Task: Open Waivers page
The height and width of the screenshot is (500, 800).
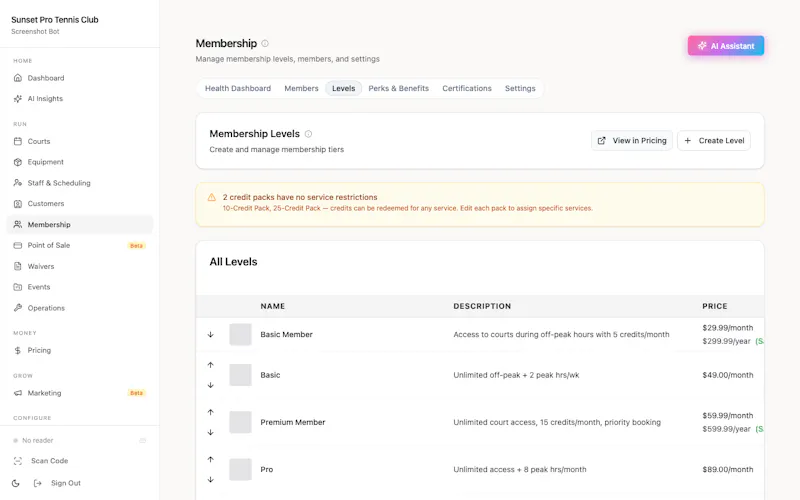Action: pos(80,266)
